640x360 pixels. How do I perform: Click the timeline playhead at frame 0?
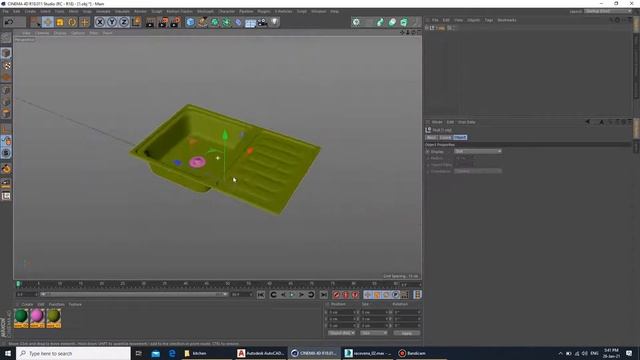point(18,284)
